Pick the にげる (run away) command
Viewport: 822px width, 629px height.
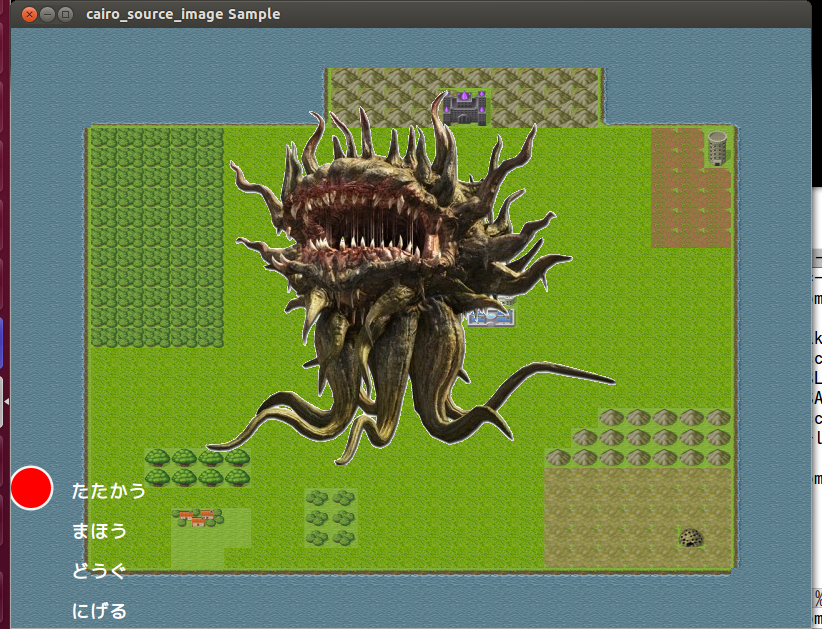pos(100,611)
